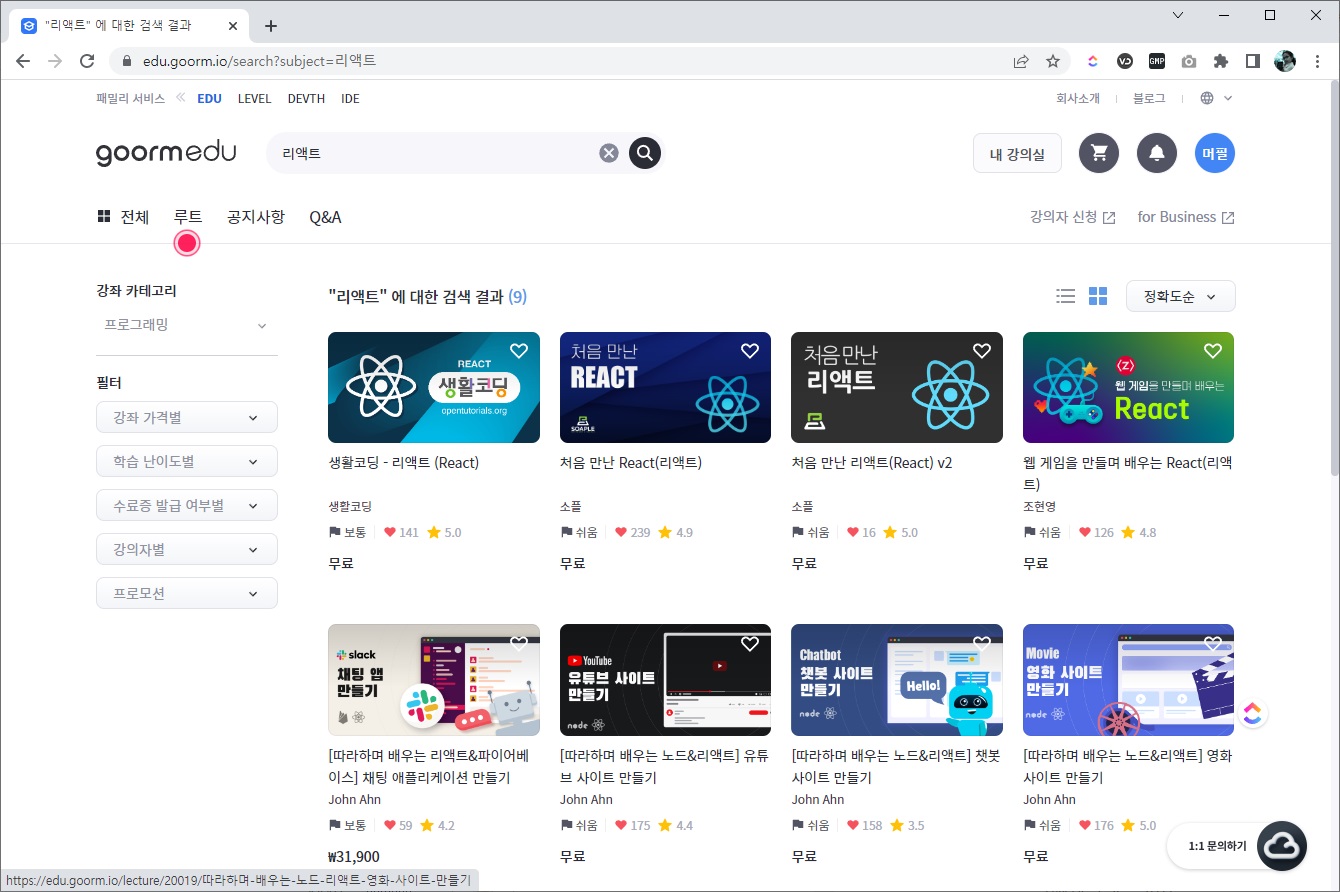Open the 머필 profile avatar menu

[1215, 153]
